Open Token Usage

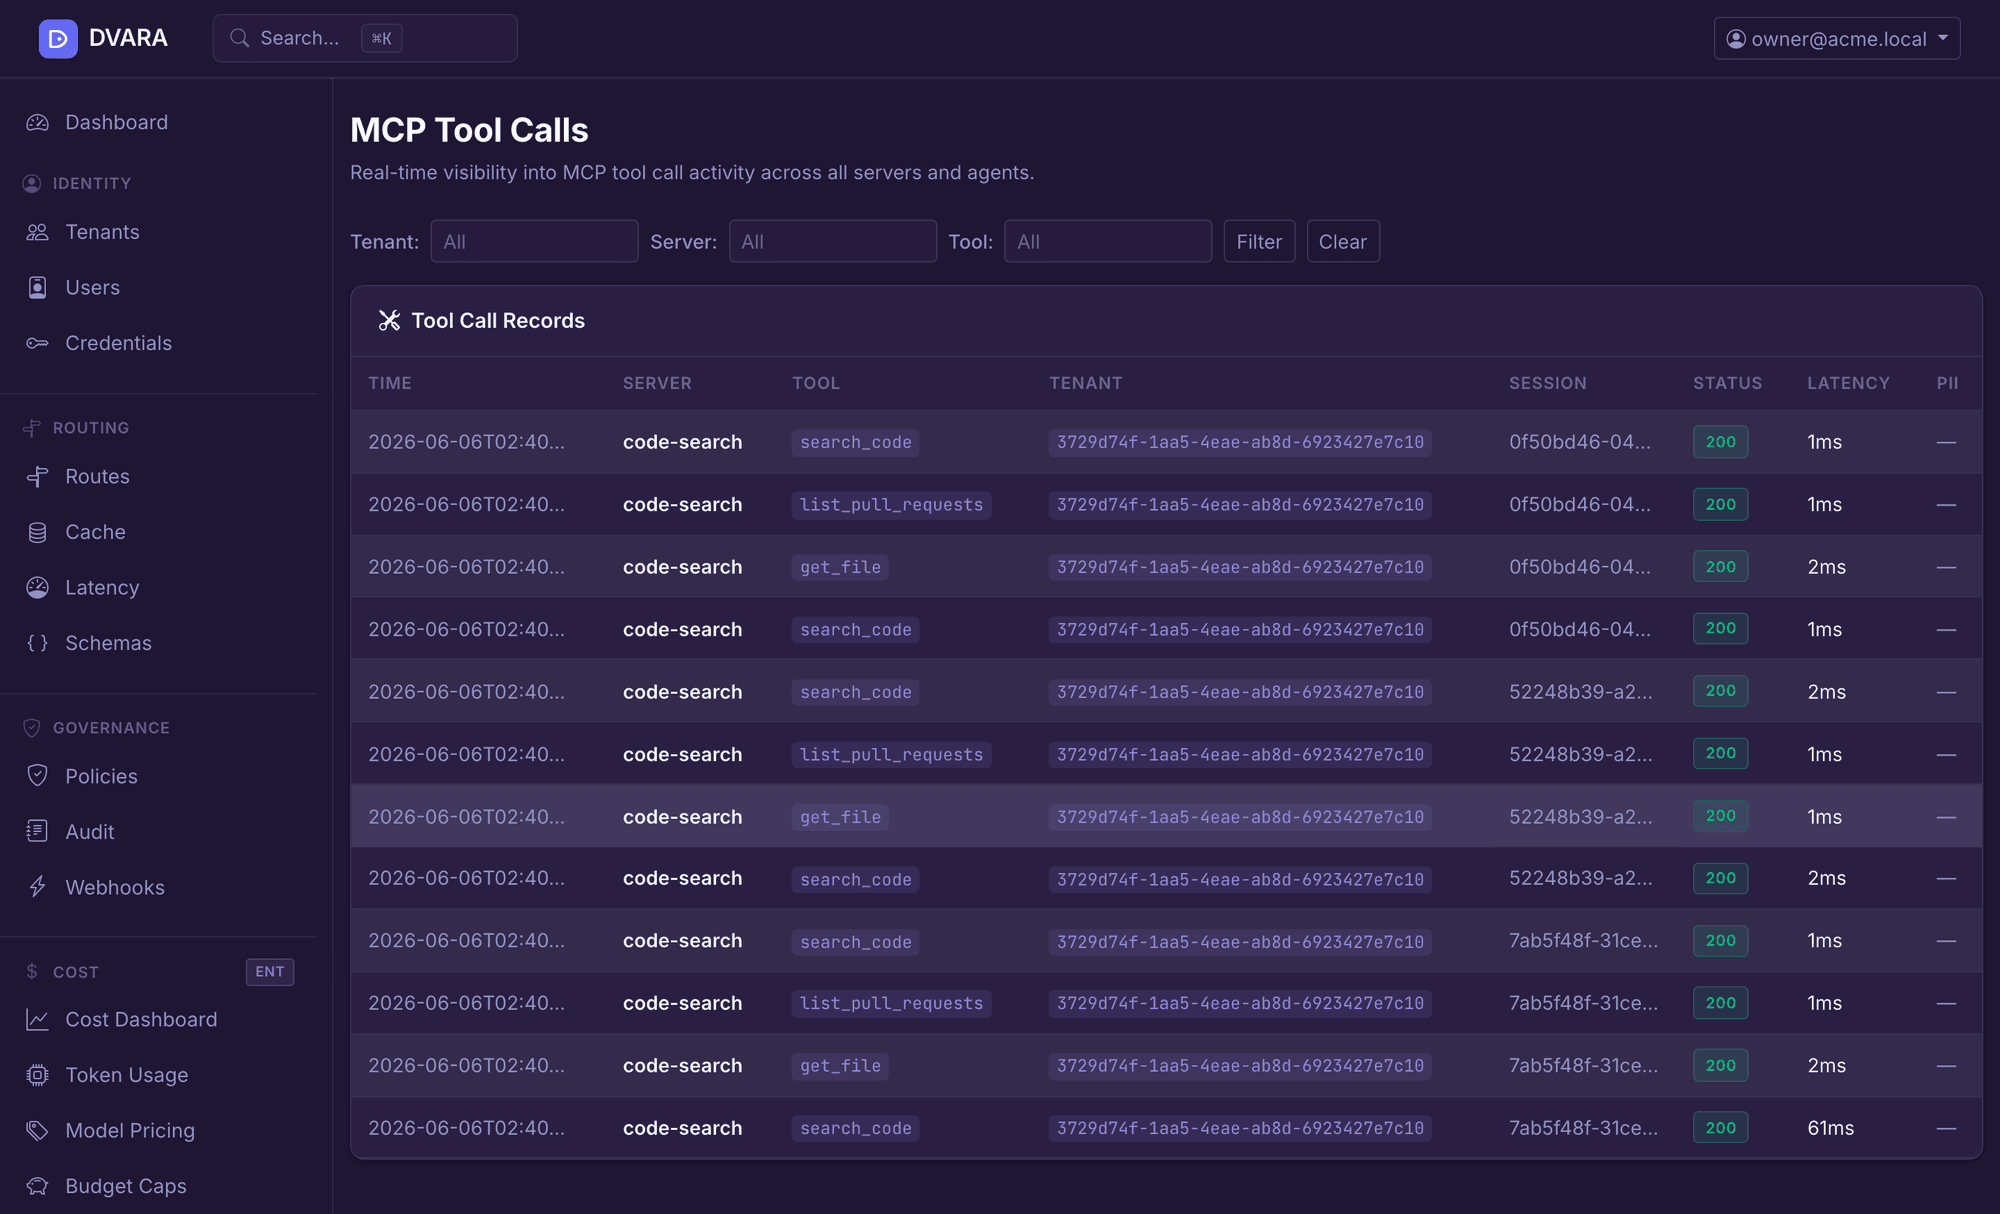[126, 1075]
